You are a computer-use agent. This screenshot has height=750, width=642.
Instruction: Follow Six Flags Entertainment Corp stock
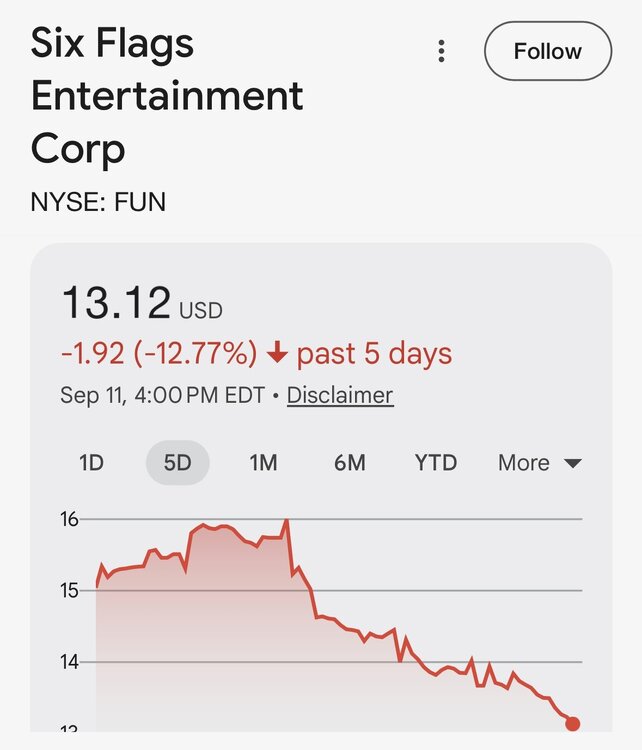548,51
